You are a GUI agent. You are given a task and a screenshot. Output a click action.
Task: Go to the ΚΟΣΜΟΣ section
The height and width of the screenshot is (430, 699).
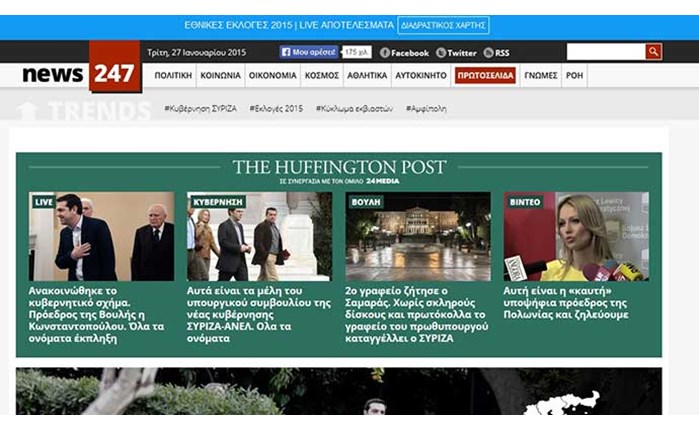[x=322, y=75]
